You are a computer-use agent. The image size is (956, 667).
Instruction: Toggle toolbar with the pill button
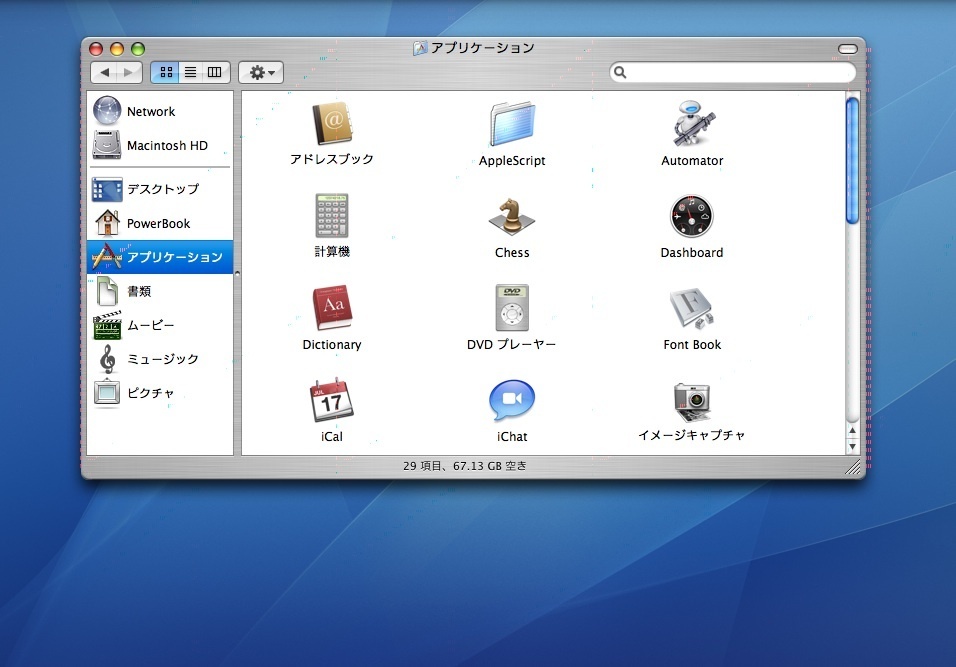[x=847, y=49]
